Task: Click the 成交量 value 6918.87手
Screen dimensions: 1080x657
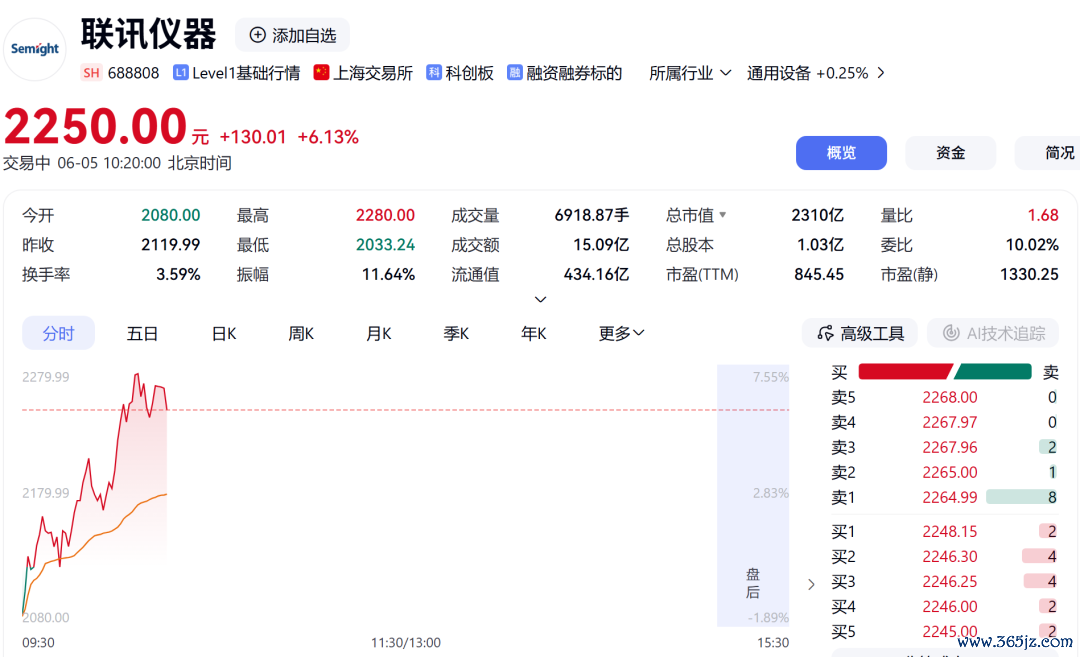Action: (x=592, y=215)
